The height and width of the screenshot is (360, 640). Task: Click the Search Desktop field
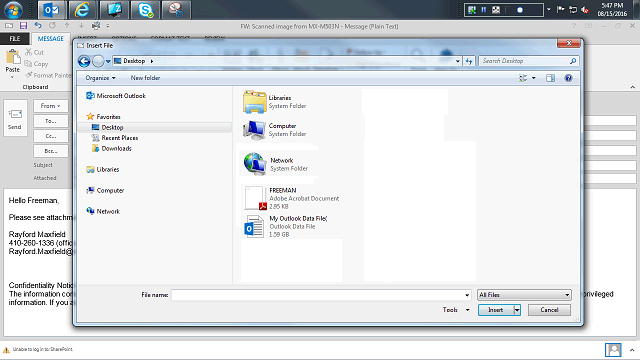click(x=529, y=61)
